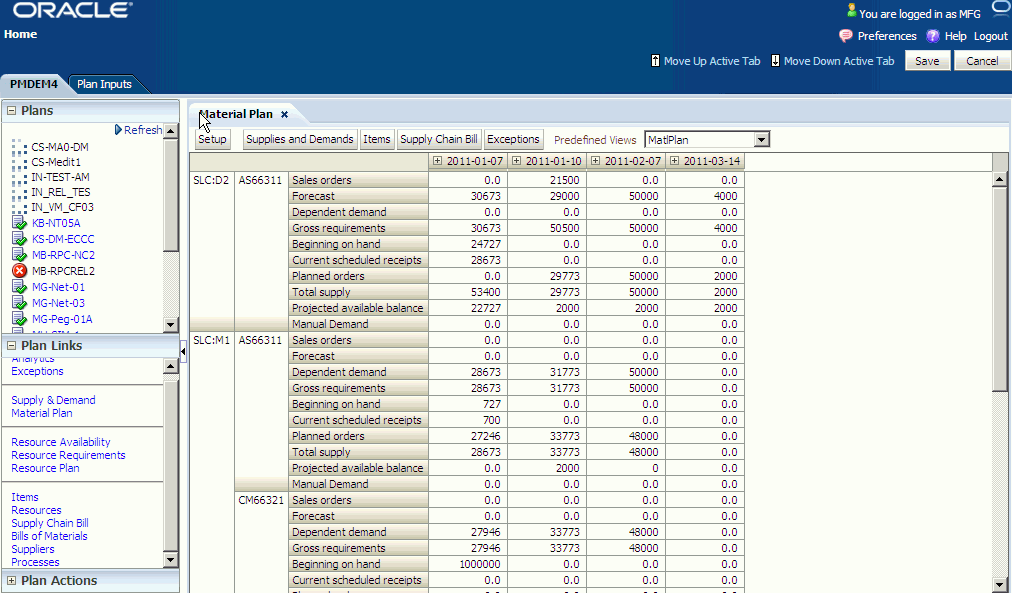1012x593 pixels.
Task: Open the Resource Availability link
Action: click(x=61, y=442)
